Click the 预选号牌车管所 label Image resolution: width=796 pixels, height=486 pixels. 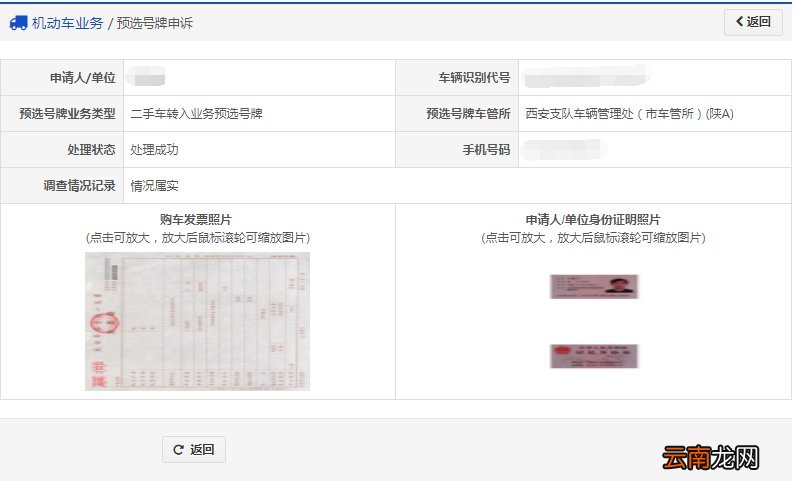tap(468, 114)
